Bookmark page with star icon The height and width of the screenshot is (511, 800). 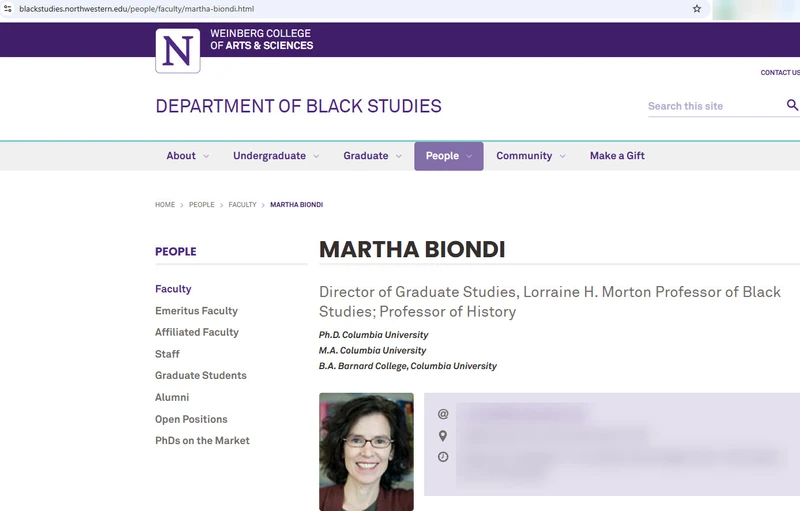(697, 9)
